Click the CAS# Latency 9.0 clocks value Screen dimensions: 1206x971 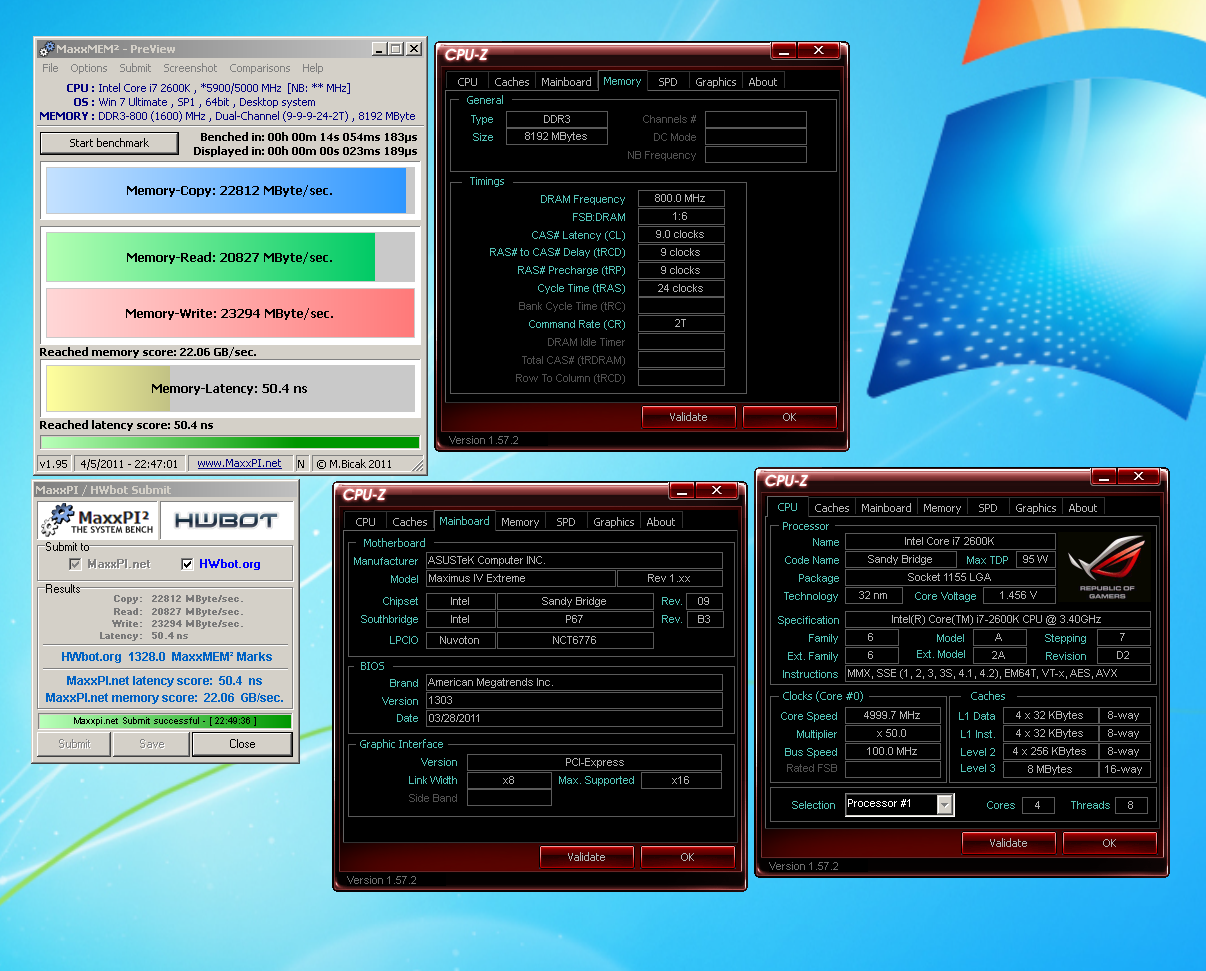pyautogui.click(x=680, y=234)
